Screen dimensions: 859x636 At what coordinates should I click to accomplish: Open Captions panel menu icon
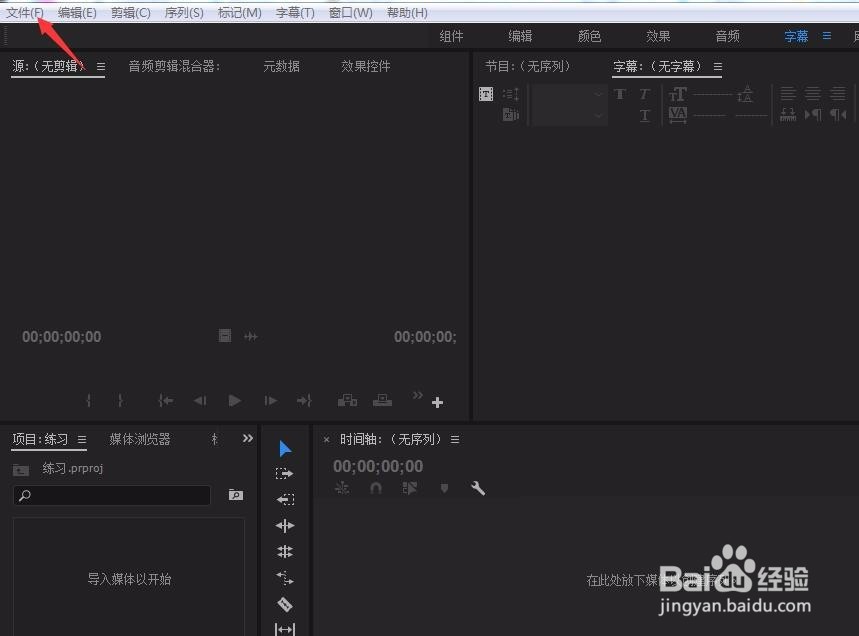(x=718, y=67)
